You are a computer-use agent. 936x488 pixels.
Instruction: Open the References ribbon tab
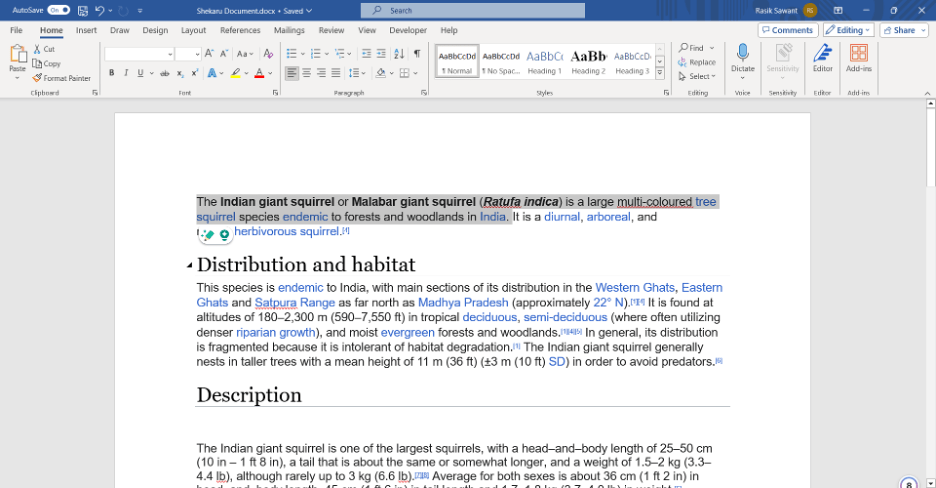240,30
